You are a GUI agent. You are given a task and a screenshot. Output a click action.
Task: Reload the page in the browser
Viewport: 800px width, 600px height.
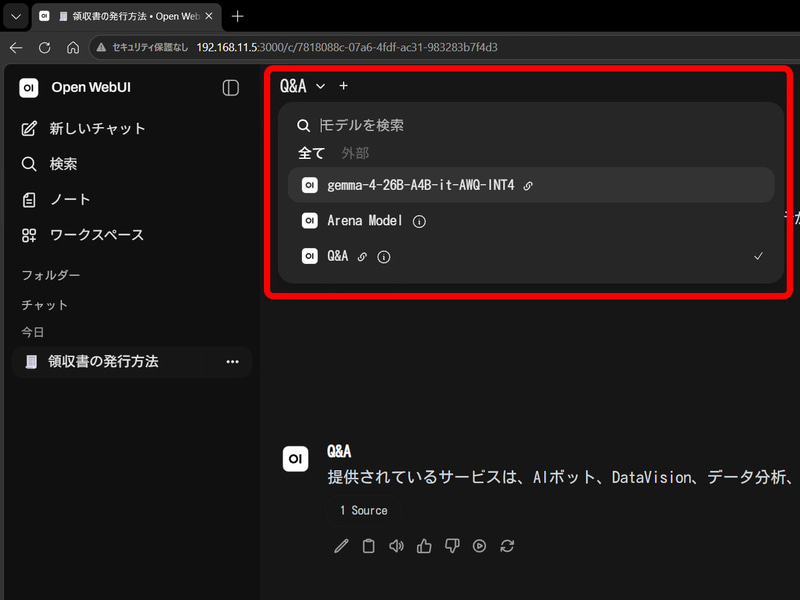[x=45, y=48]
